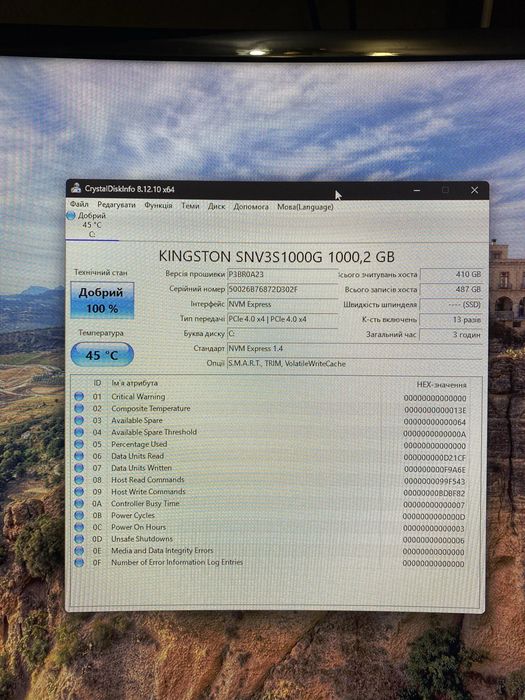Click the status orb of Power On Hours row
Viewport: 525px width, 700px height.
click(x=79, y=527)
